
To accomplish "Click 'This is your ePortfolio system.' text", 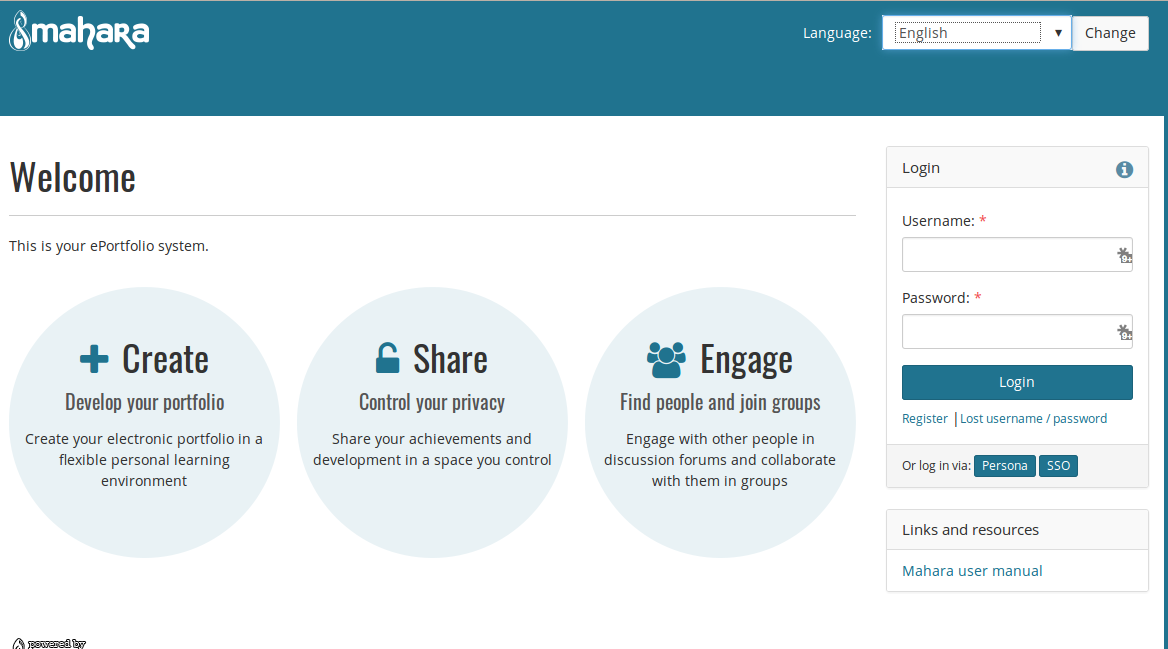I will click(x=109, y=246).
